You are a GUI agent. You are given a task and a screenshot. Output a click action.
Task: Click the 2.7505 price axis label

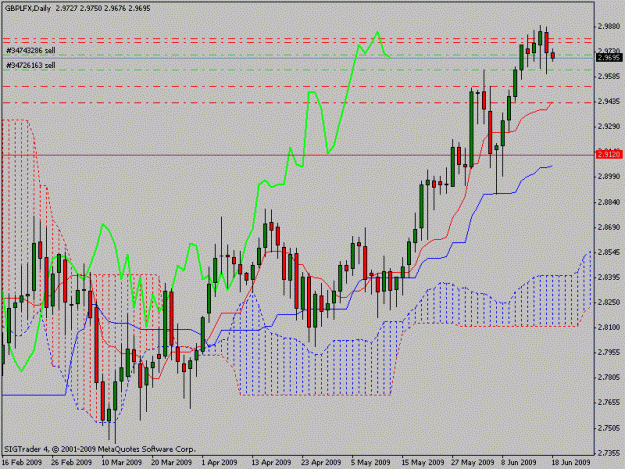click(609, 428)
